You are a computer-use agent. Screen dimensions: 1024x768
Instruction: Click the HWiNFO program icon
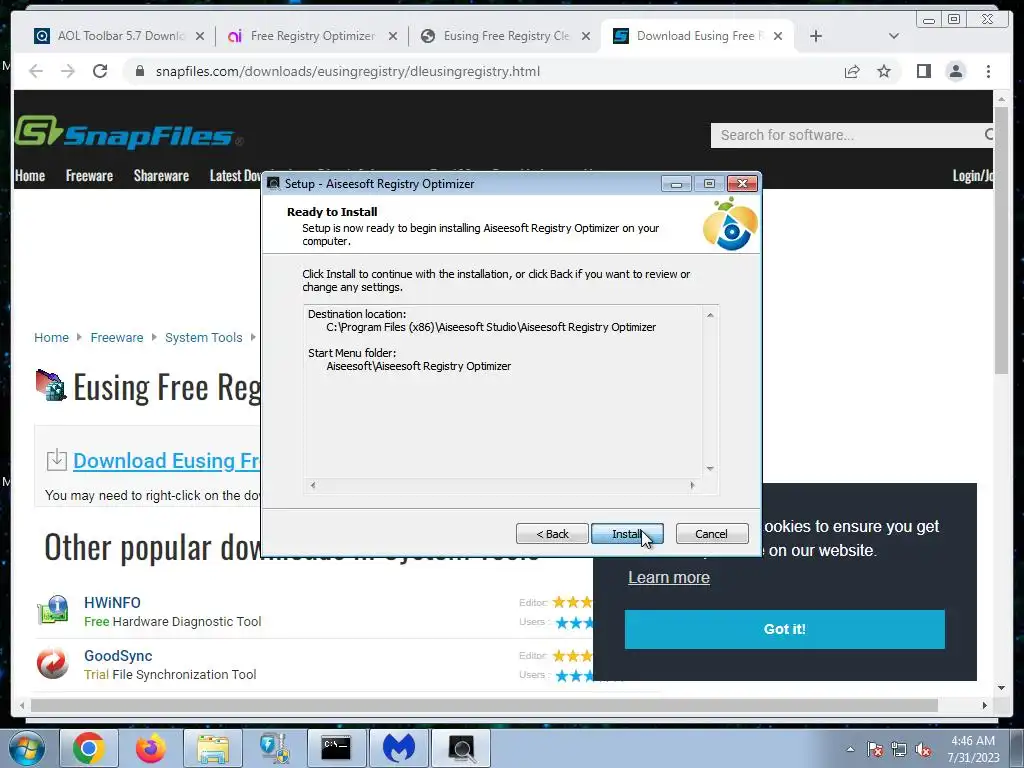point(53,610)
